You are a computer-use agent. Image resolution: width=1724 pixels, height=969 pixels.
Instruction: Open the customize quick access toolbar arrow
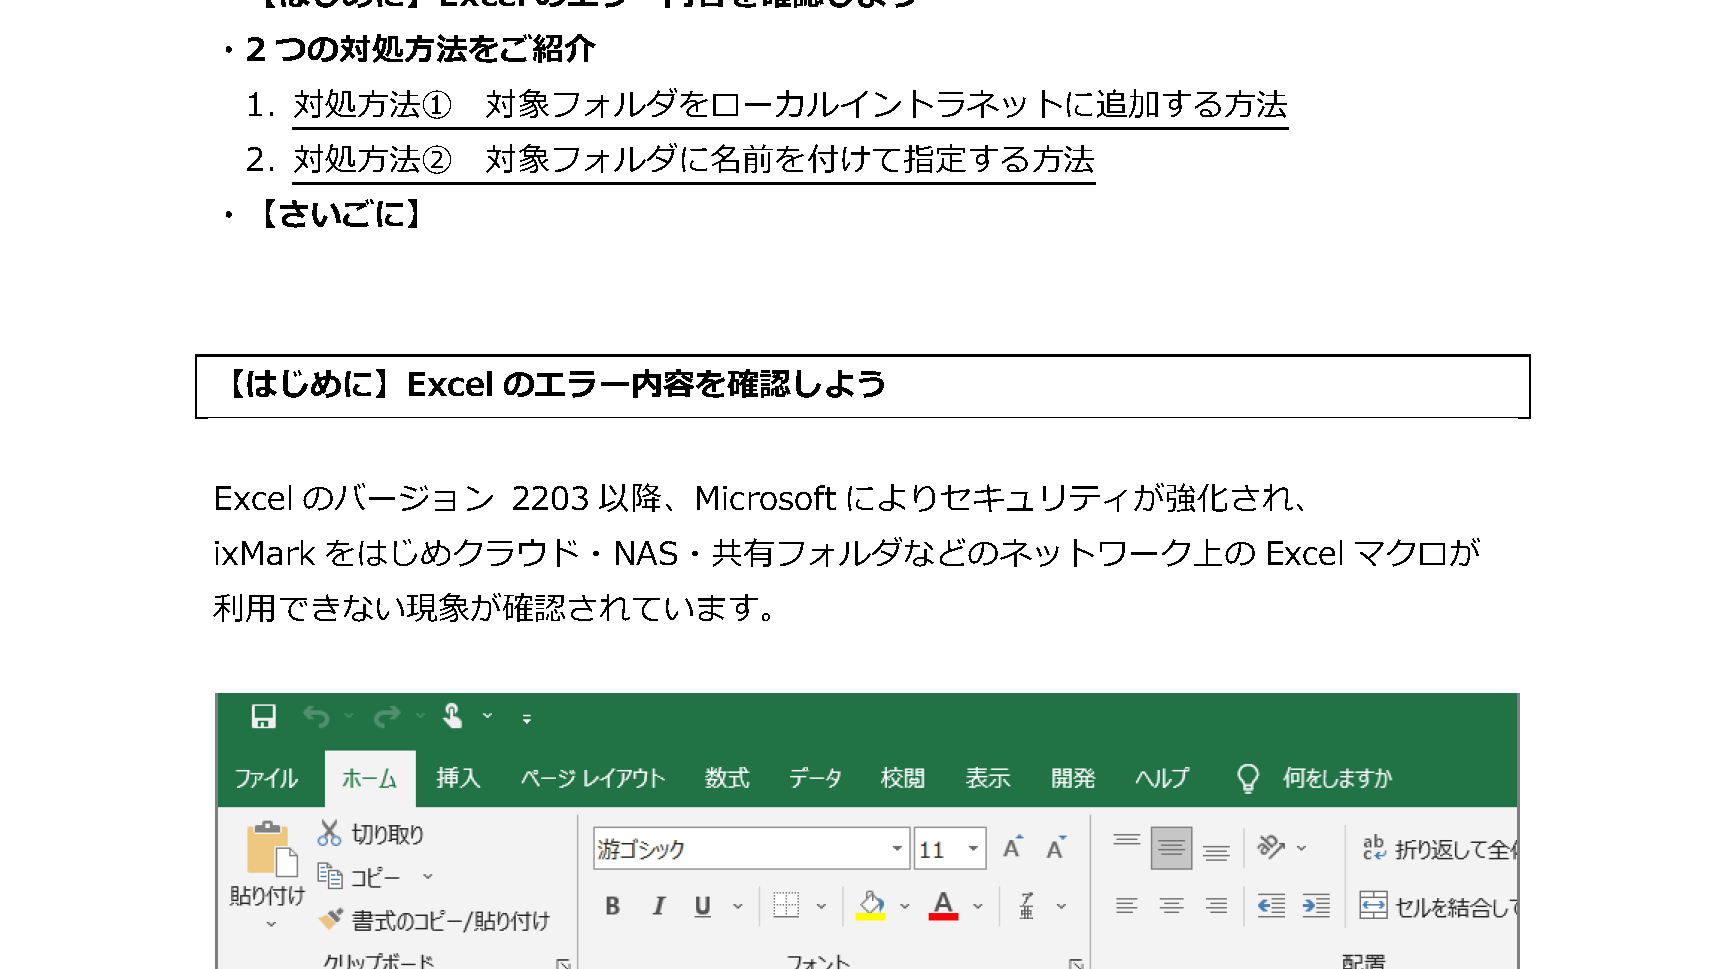click(527, 718)
